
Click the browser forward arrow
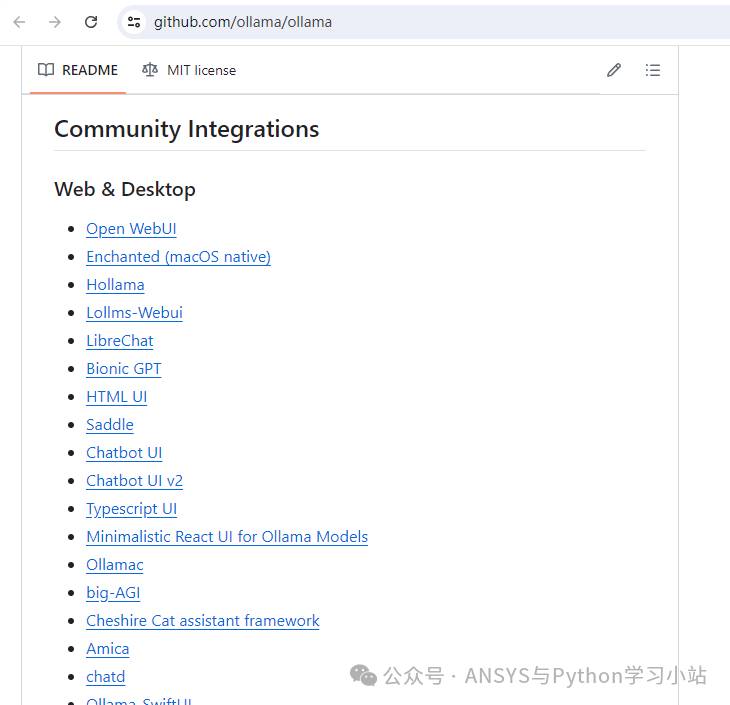[55, 22]
